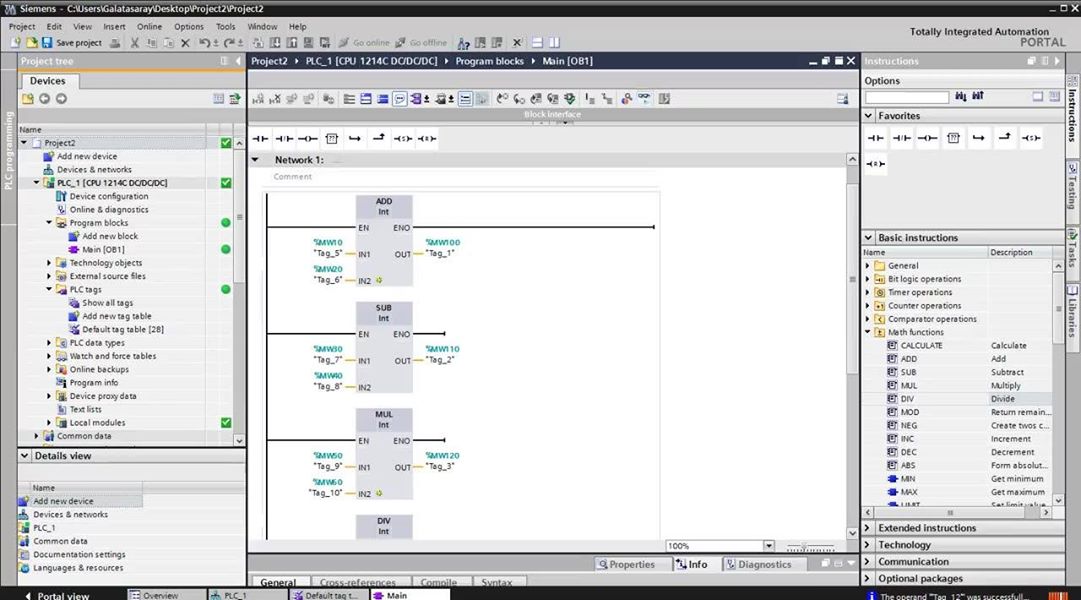Click search downward icon in Instructions options
1081x600 pixels.
pyautogui.click(x=960, y=97)
